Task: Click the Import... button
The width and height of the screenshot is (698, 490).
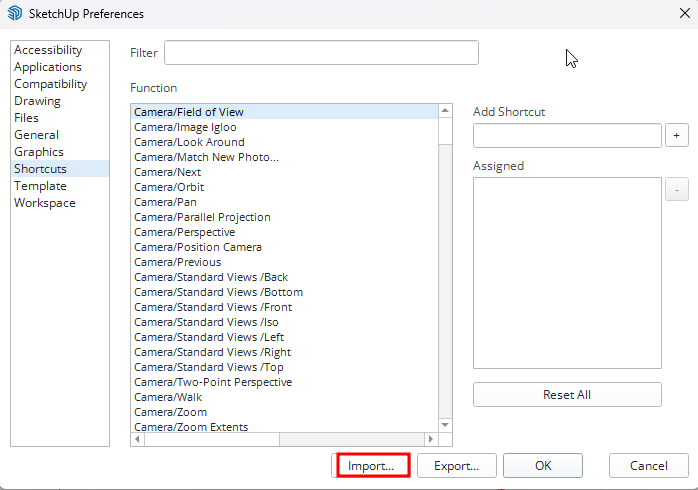Action: [x=373, y=466]
